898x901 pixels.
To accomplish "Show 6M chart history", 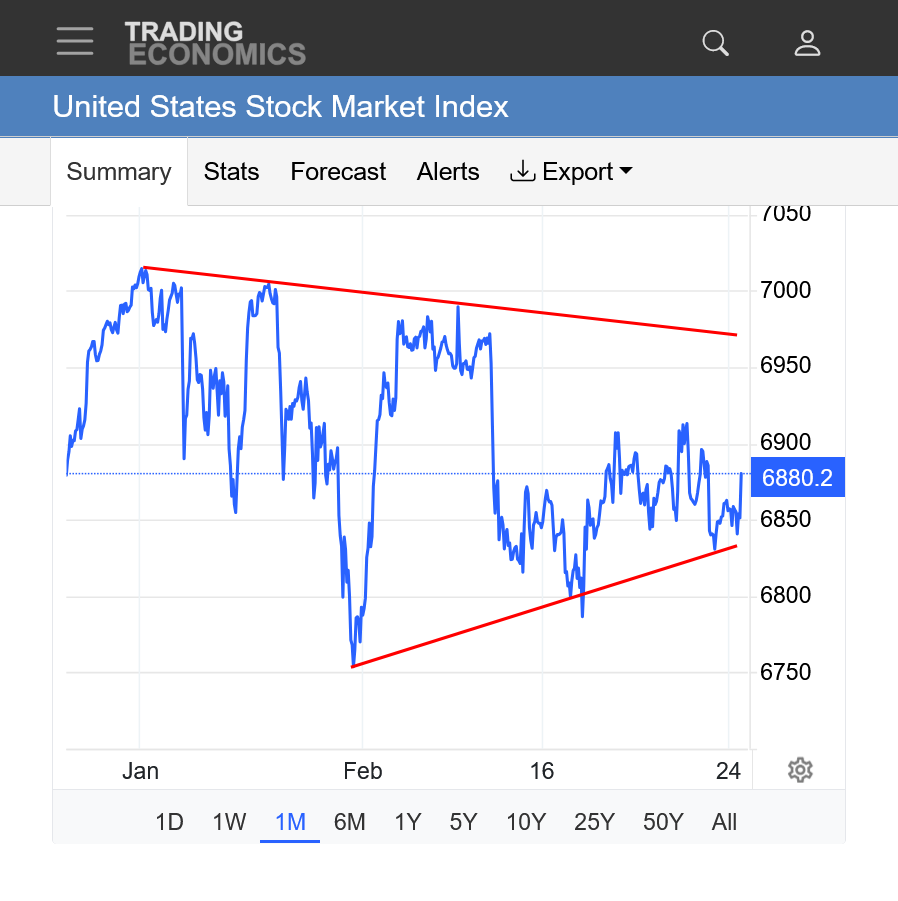I will 349,822.
